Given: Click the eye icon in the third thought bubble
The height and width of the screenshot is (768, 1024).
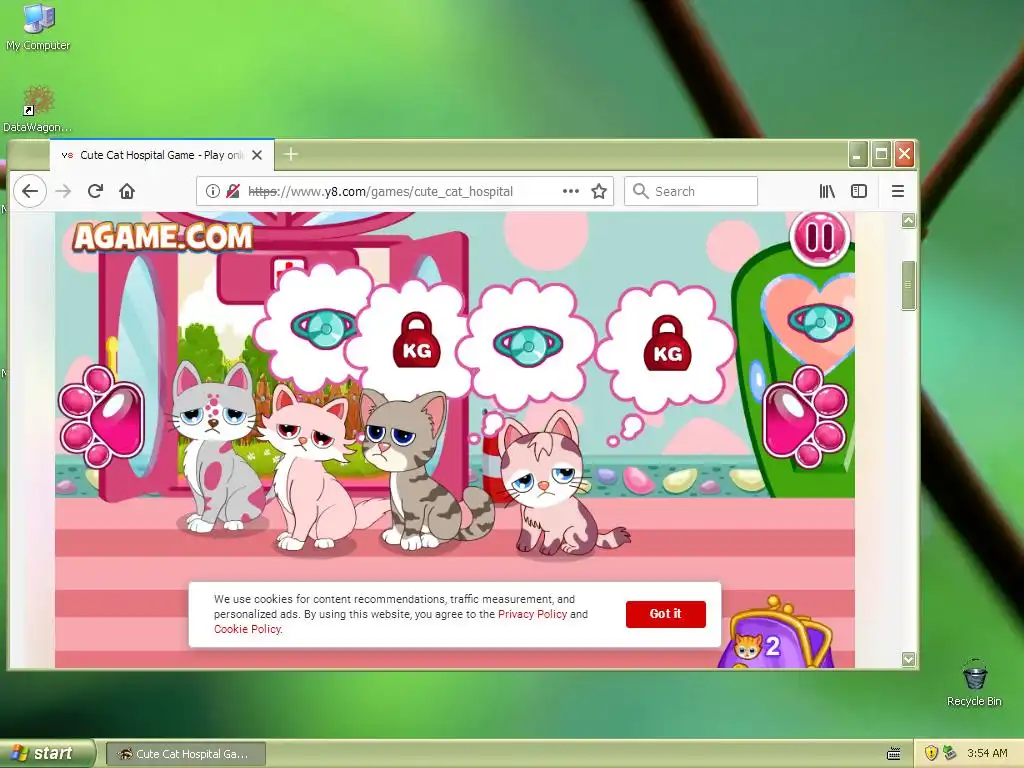Looking at the screenshot, I should point(528,345).
